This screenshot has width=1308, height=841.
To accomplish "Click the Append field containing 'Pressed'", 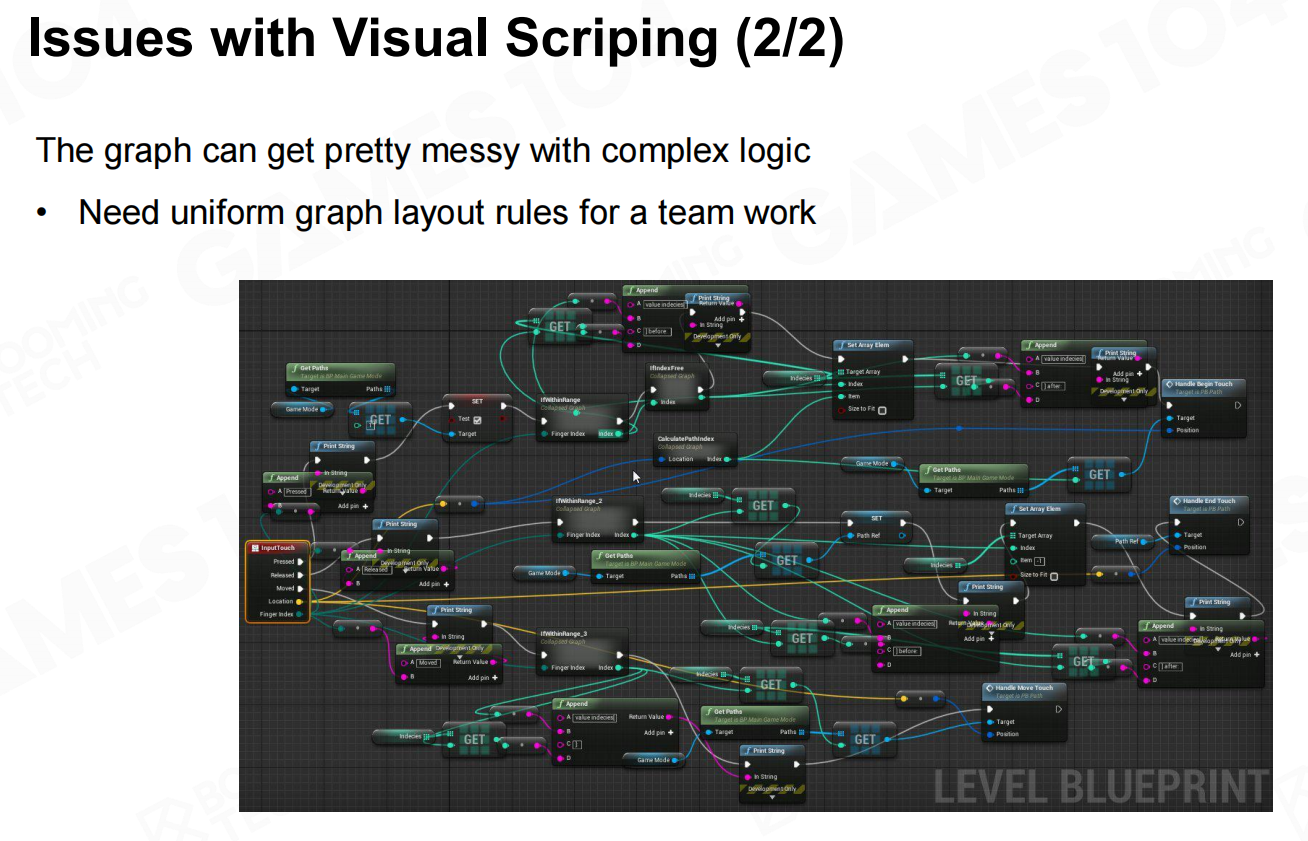I will tap(296, 492).
